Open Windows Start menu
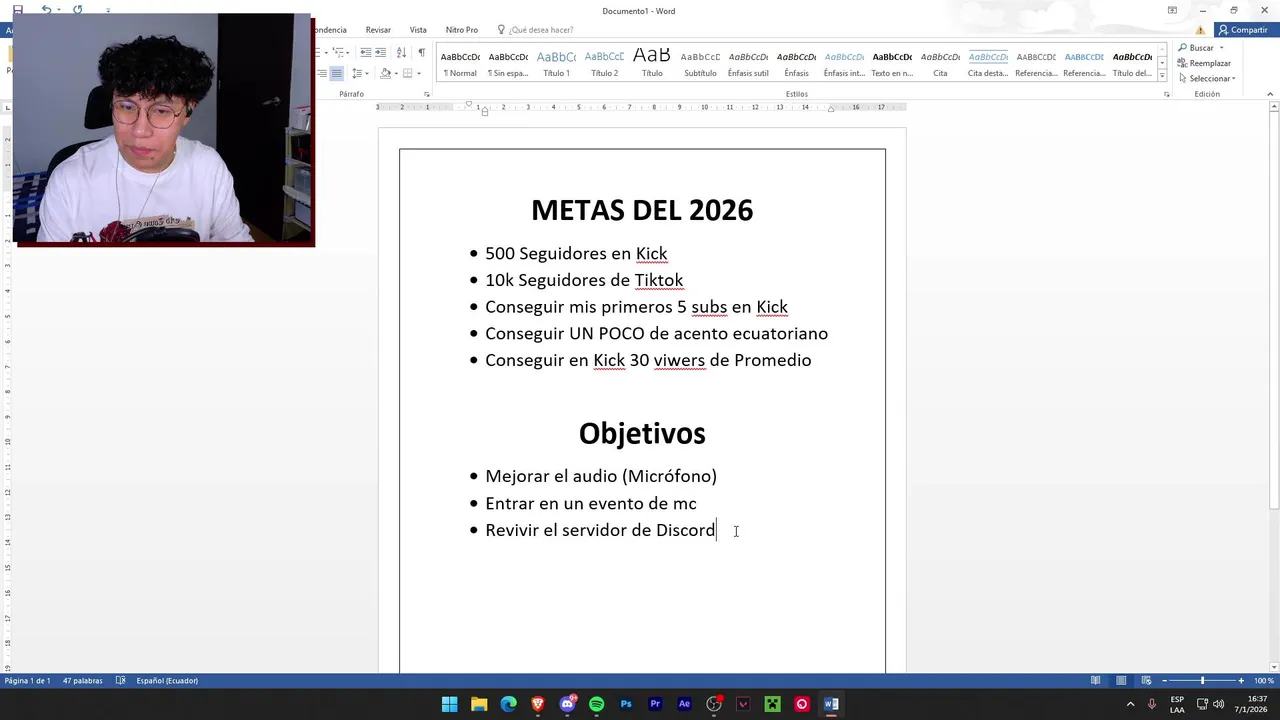Screen dimensions: 1280x720 click(x=450, y=704)
